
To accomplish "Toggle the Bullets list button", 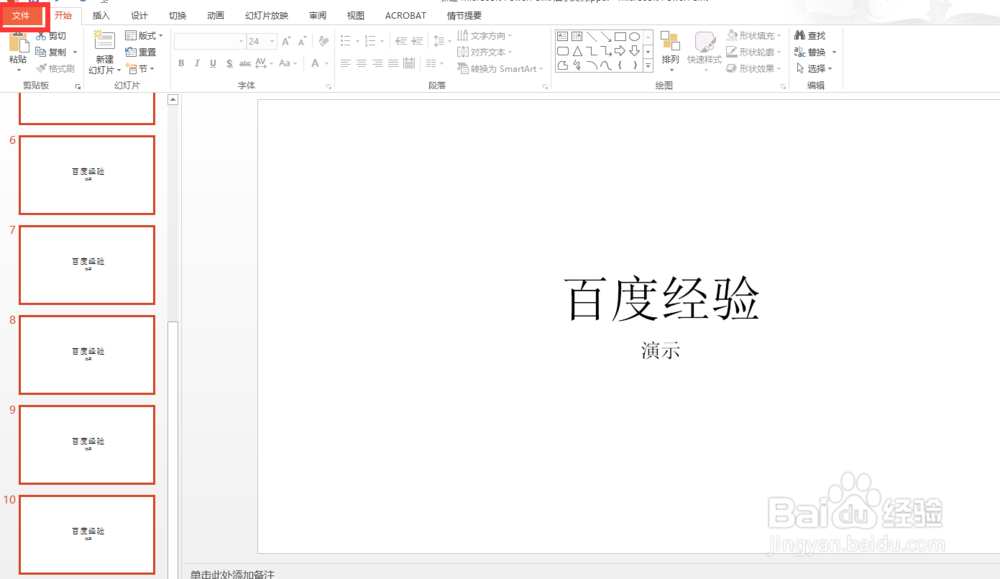I will (346, 41).
